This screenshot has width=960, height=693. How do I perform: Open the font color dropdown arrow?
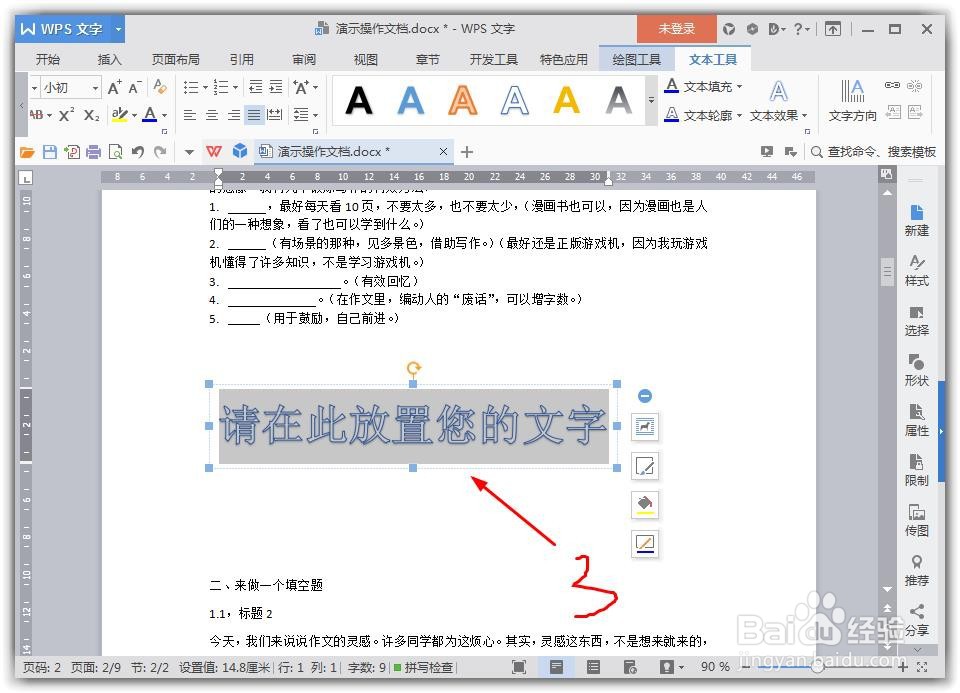click(163, 116)
